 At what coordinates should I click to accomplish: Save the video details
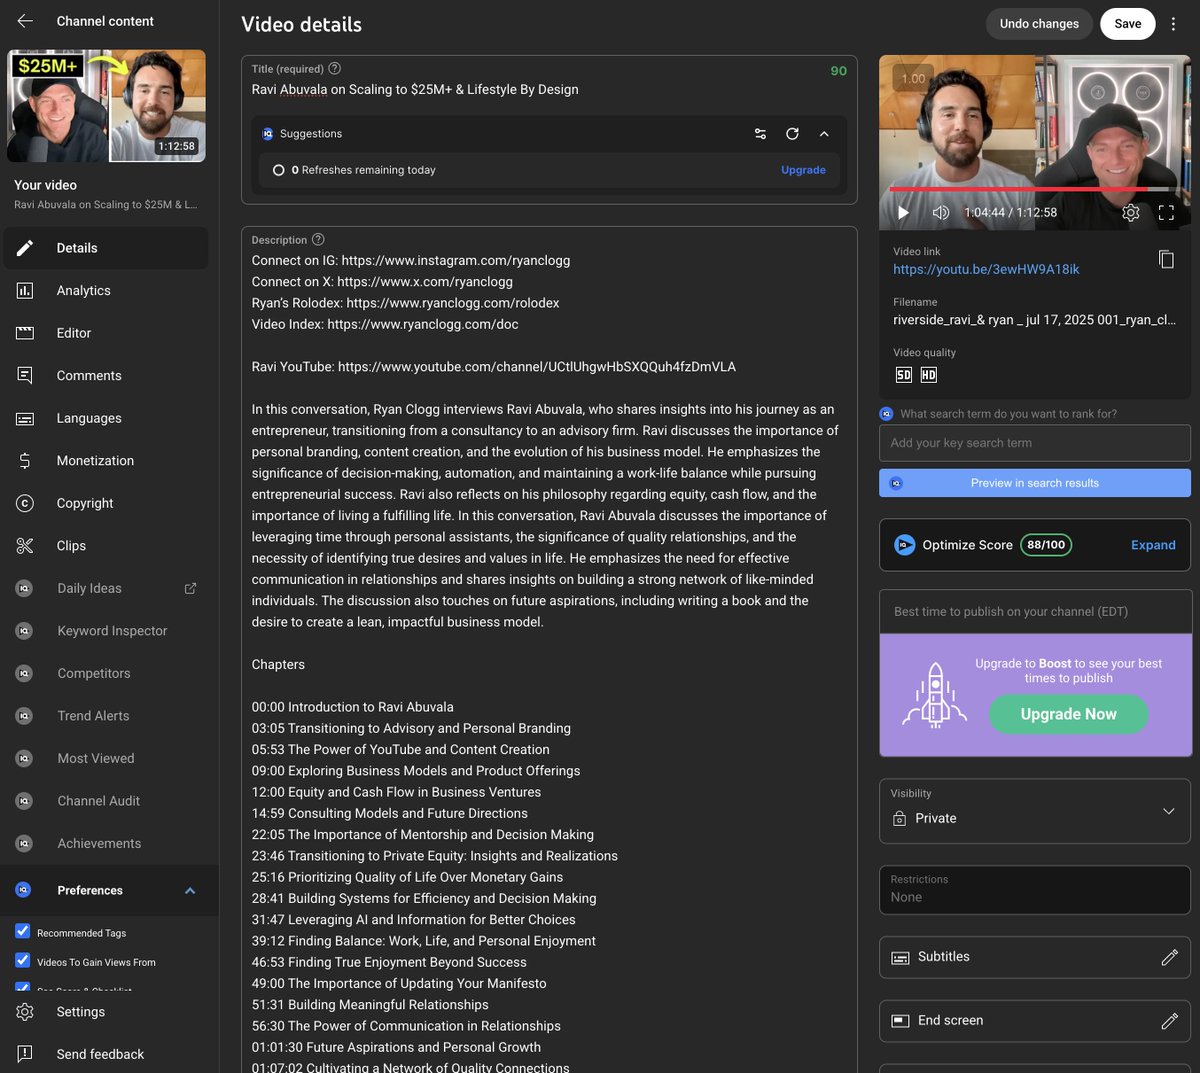(1127, 24)
